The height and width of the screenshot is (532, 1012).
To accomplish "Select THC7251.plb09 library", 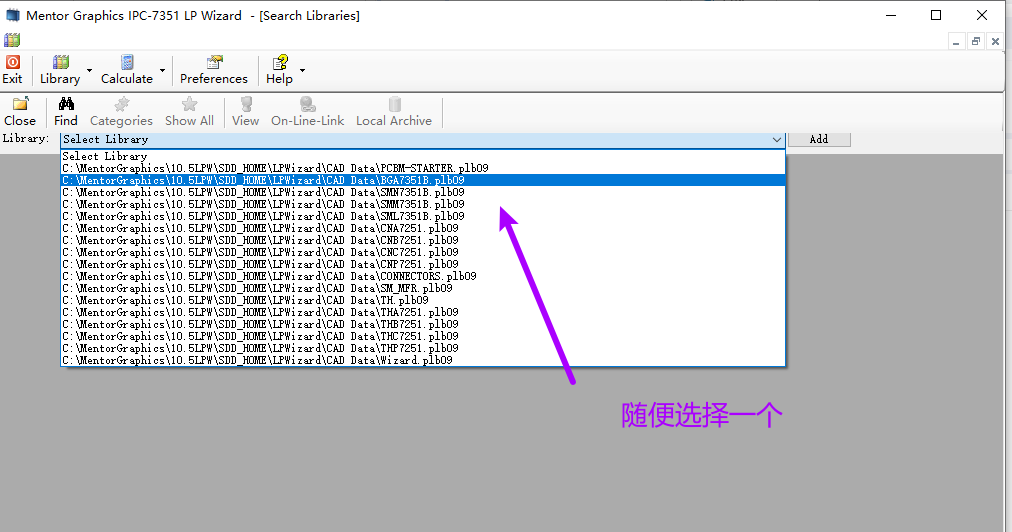I will 423,336.
